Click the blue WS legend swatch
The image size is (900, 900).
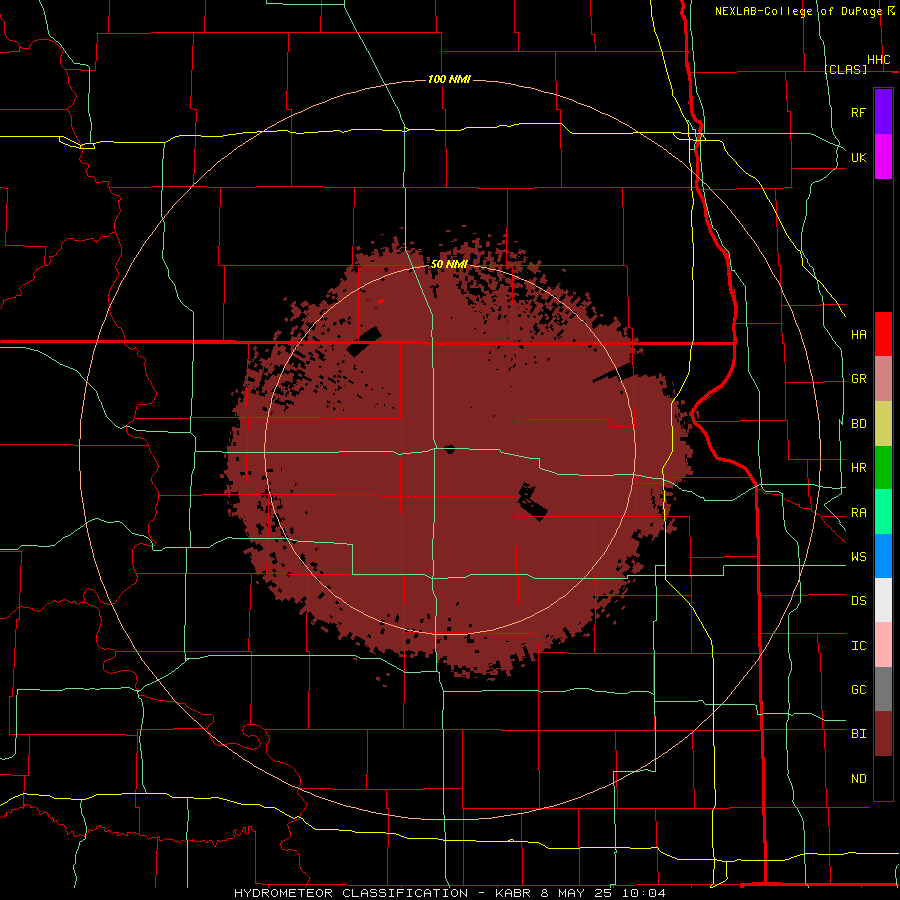[x=883, y=556]
